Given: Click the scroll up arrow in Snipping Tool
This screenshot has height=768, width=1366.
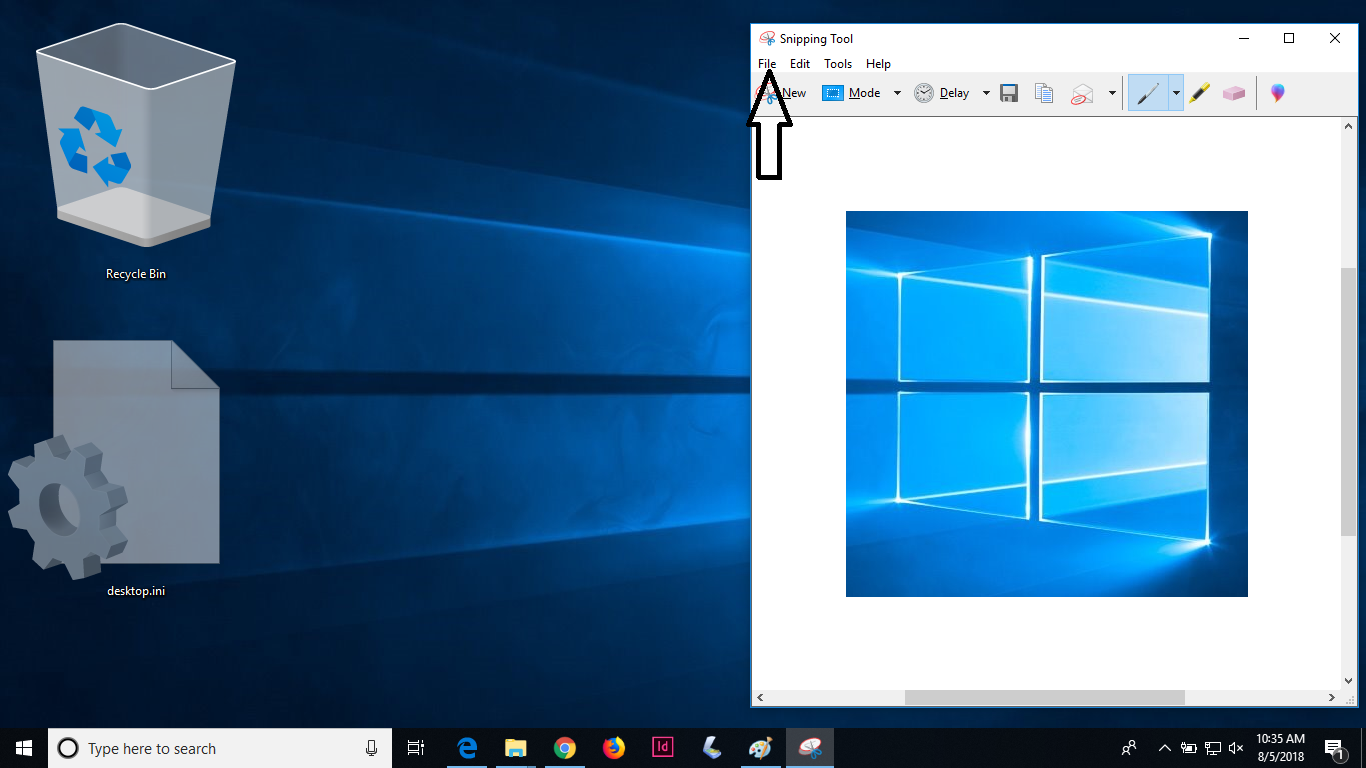Looking at the screenshot, I should pyautogui.click(x=1348, y=124).
